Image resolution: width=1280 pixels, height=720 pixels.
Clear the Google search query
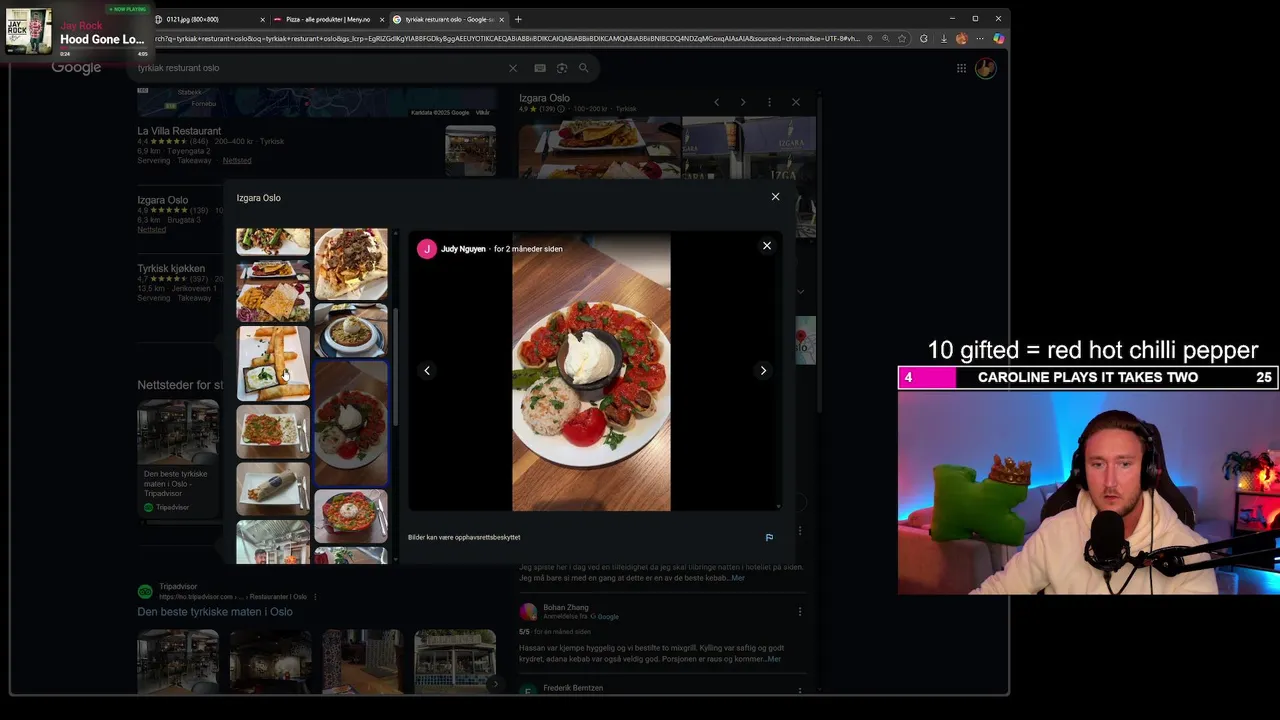513,68
